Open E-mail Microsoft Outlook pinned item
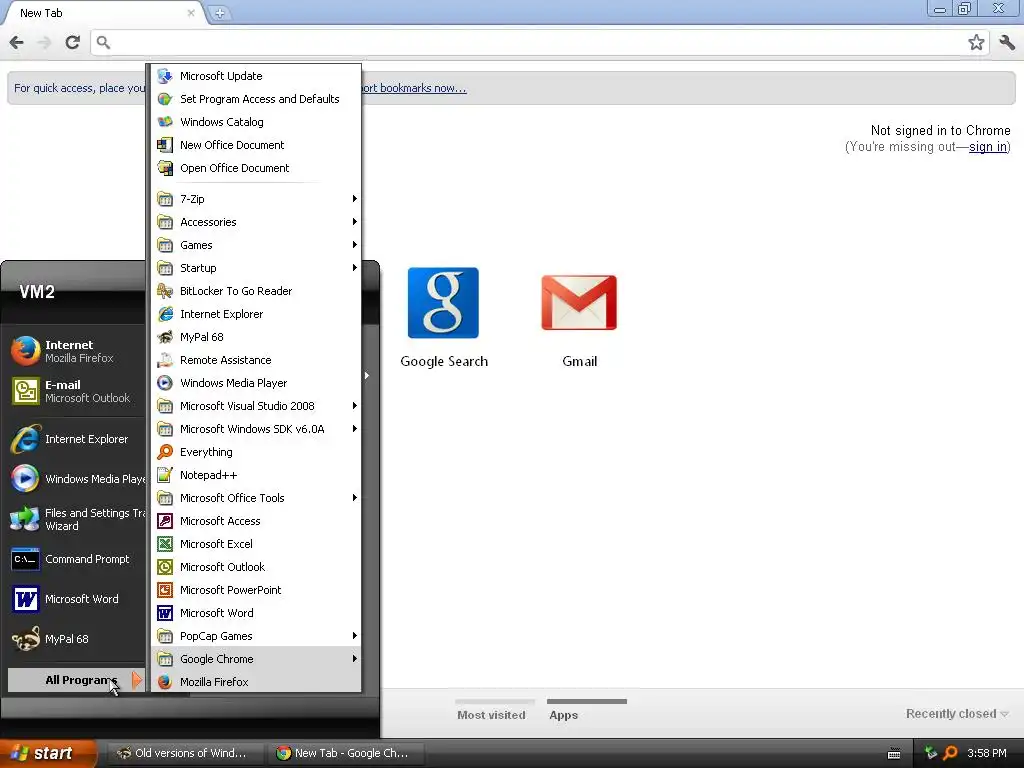1024x768 pixels. (x=77, y=391)
